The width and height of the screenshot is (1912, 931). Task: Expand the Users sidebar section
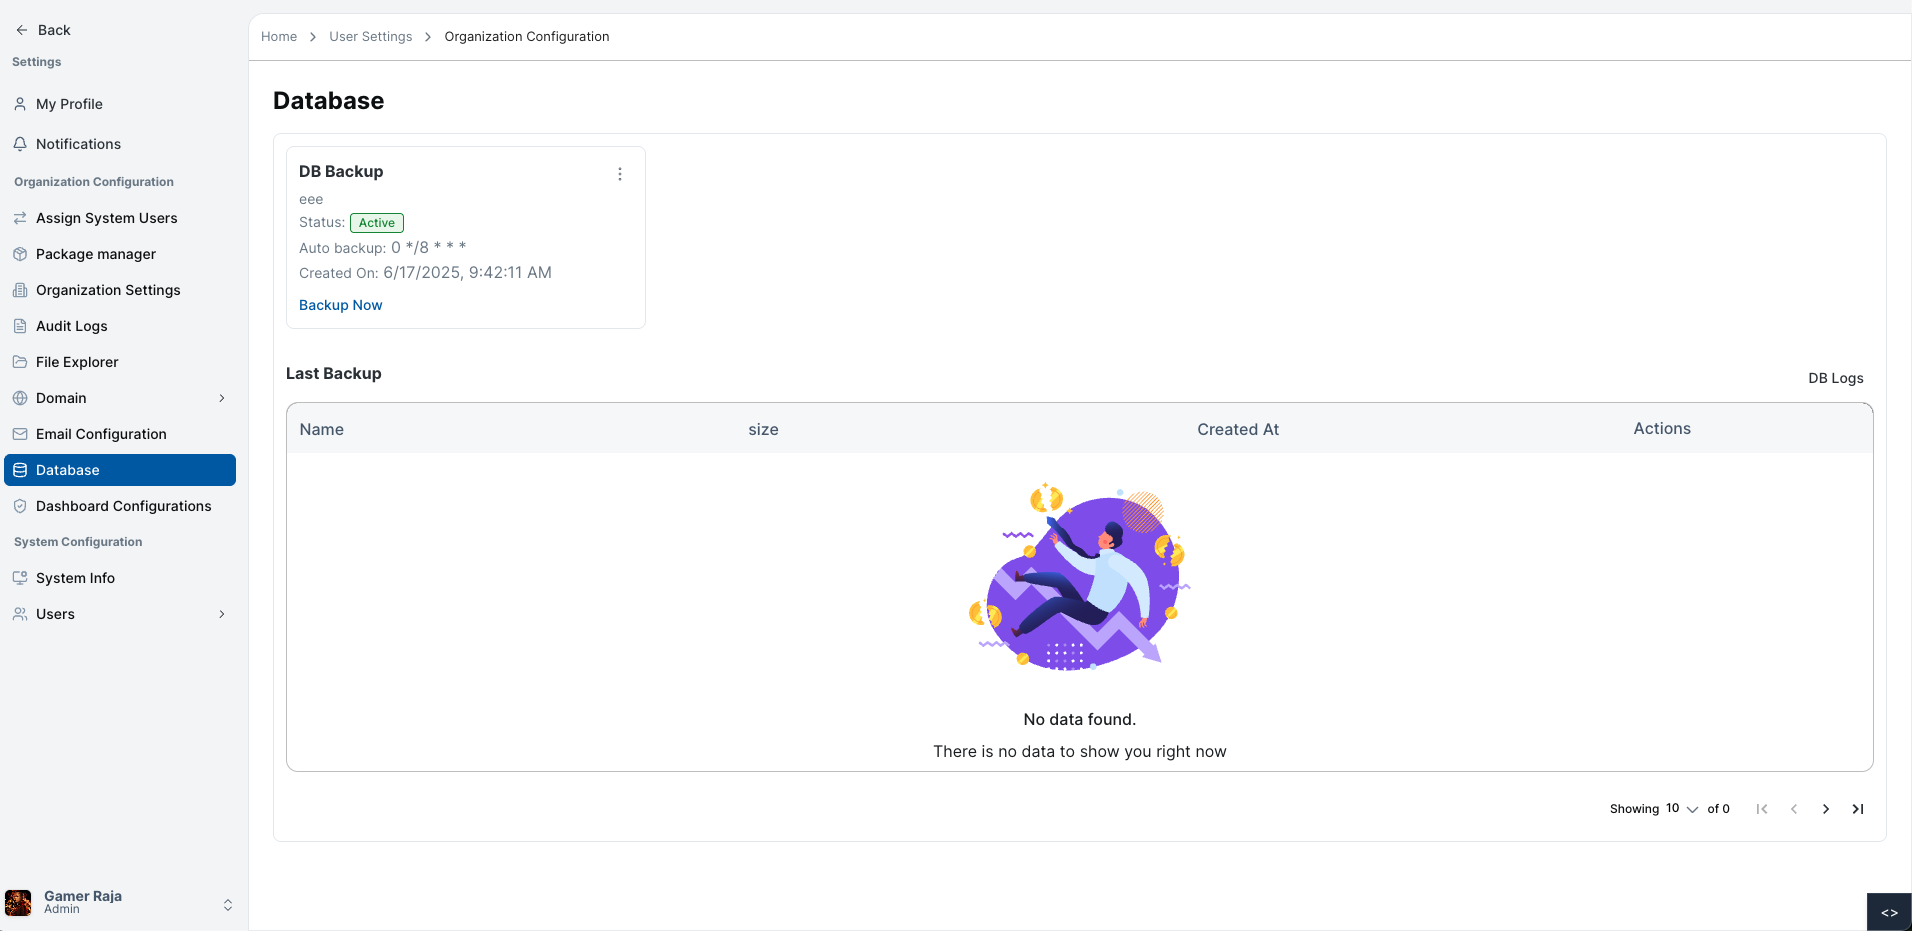click(221, 614)
